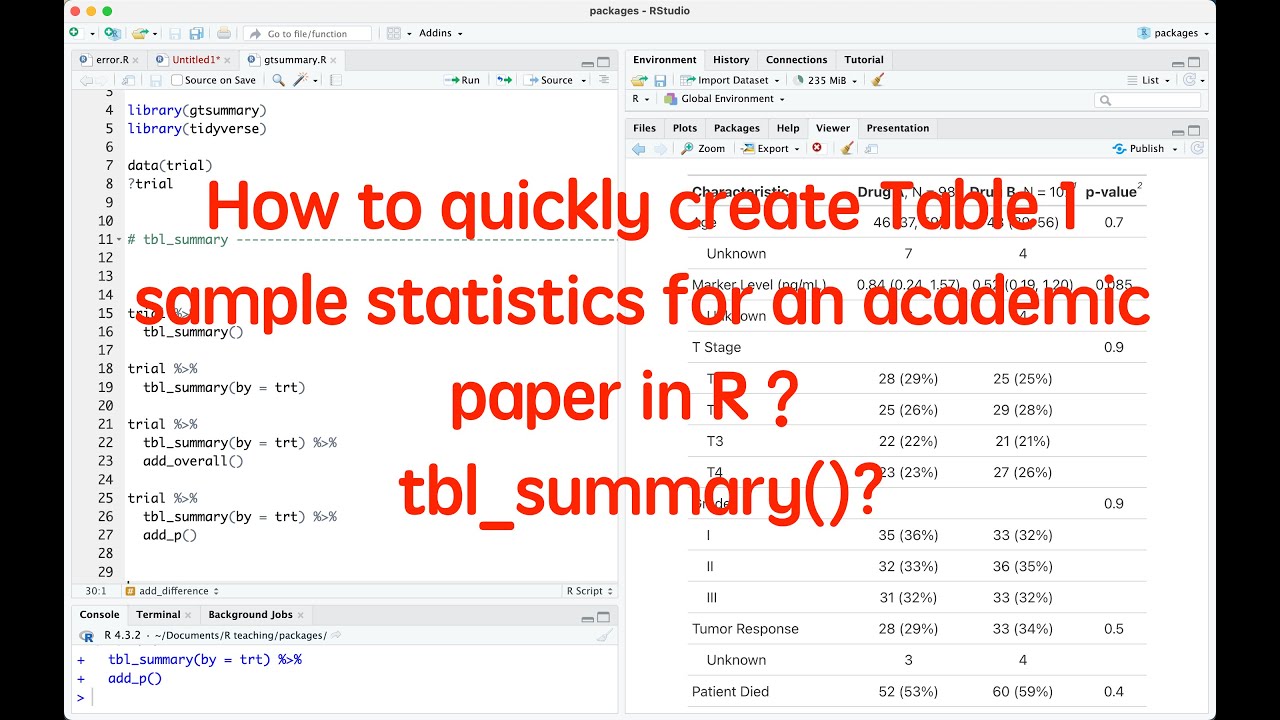This screenshot has height=720, width=1280.
Task: Maximize the Console pane
Action: point(603,616)
